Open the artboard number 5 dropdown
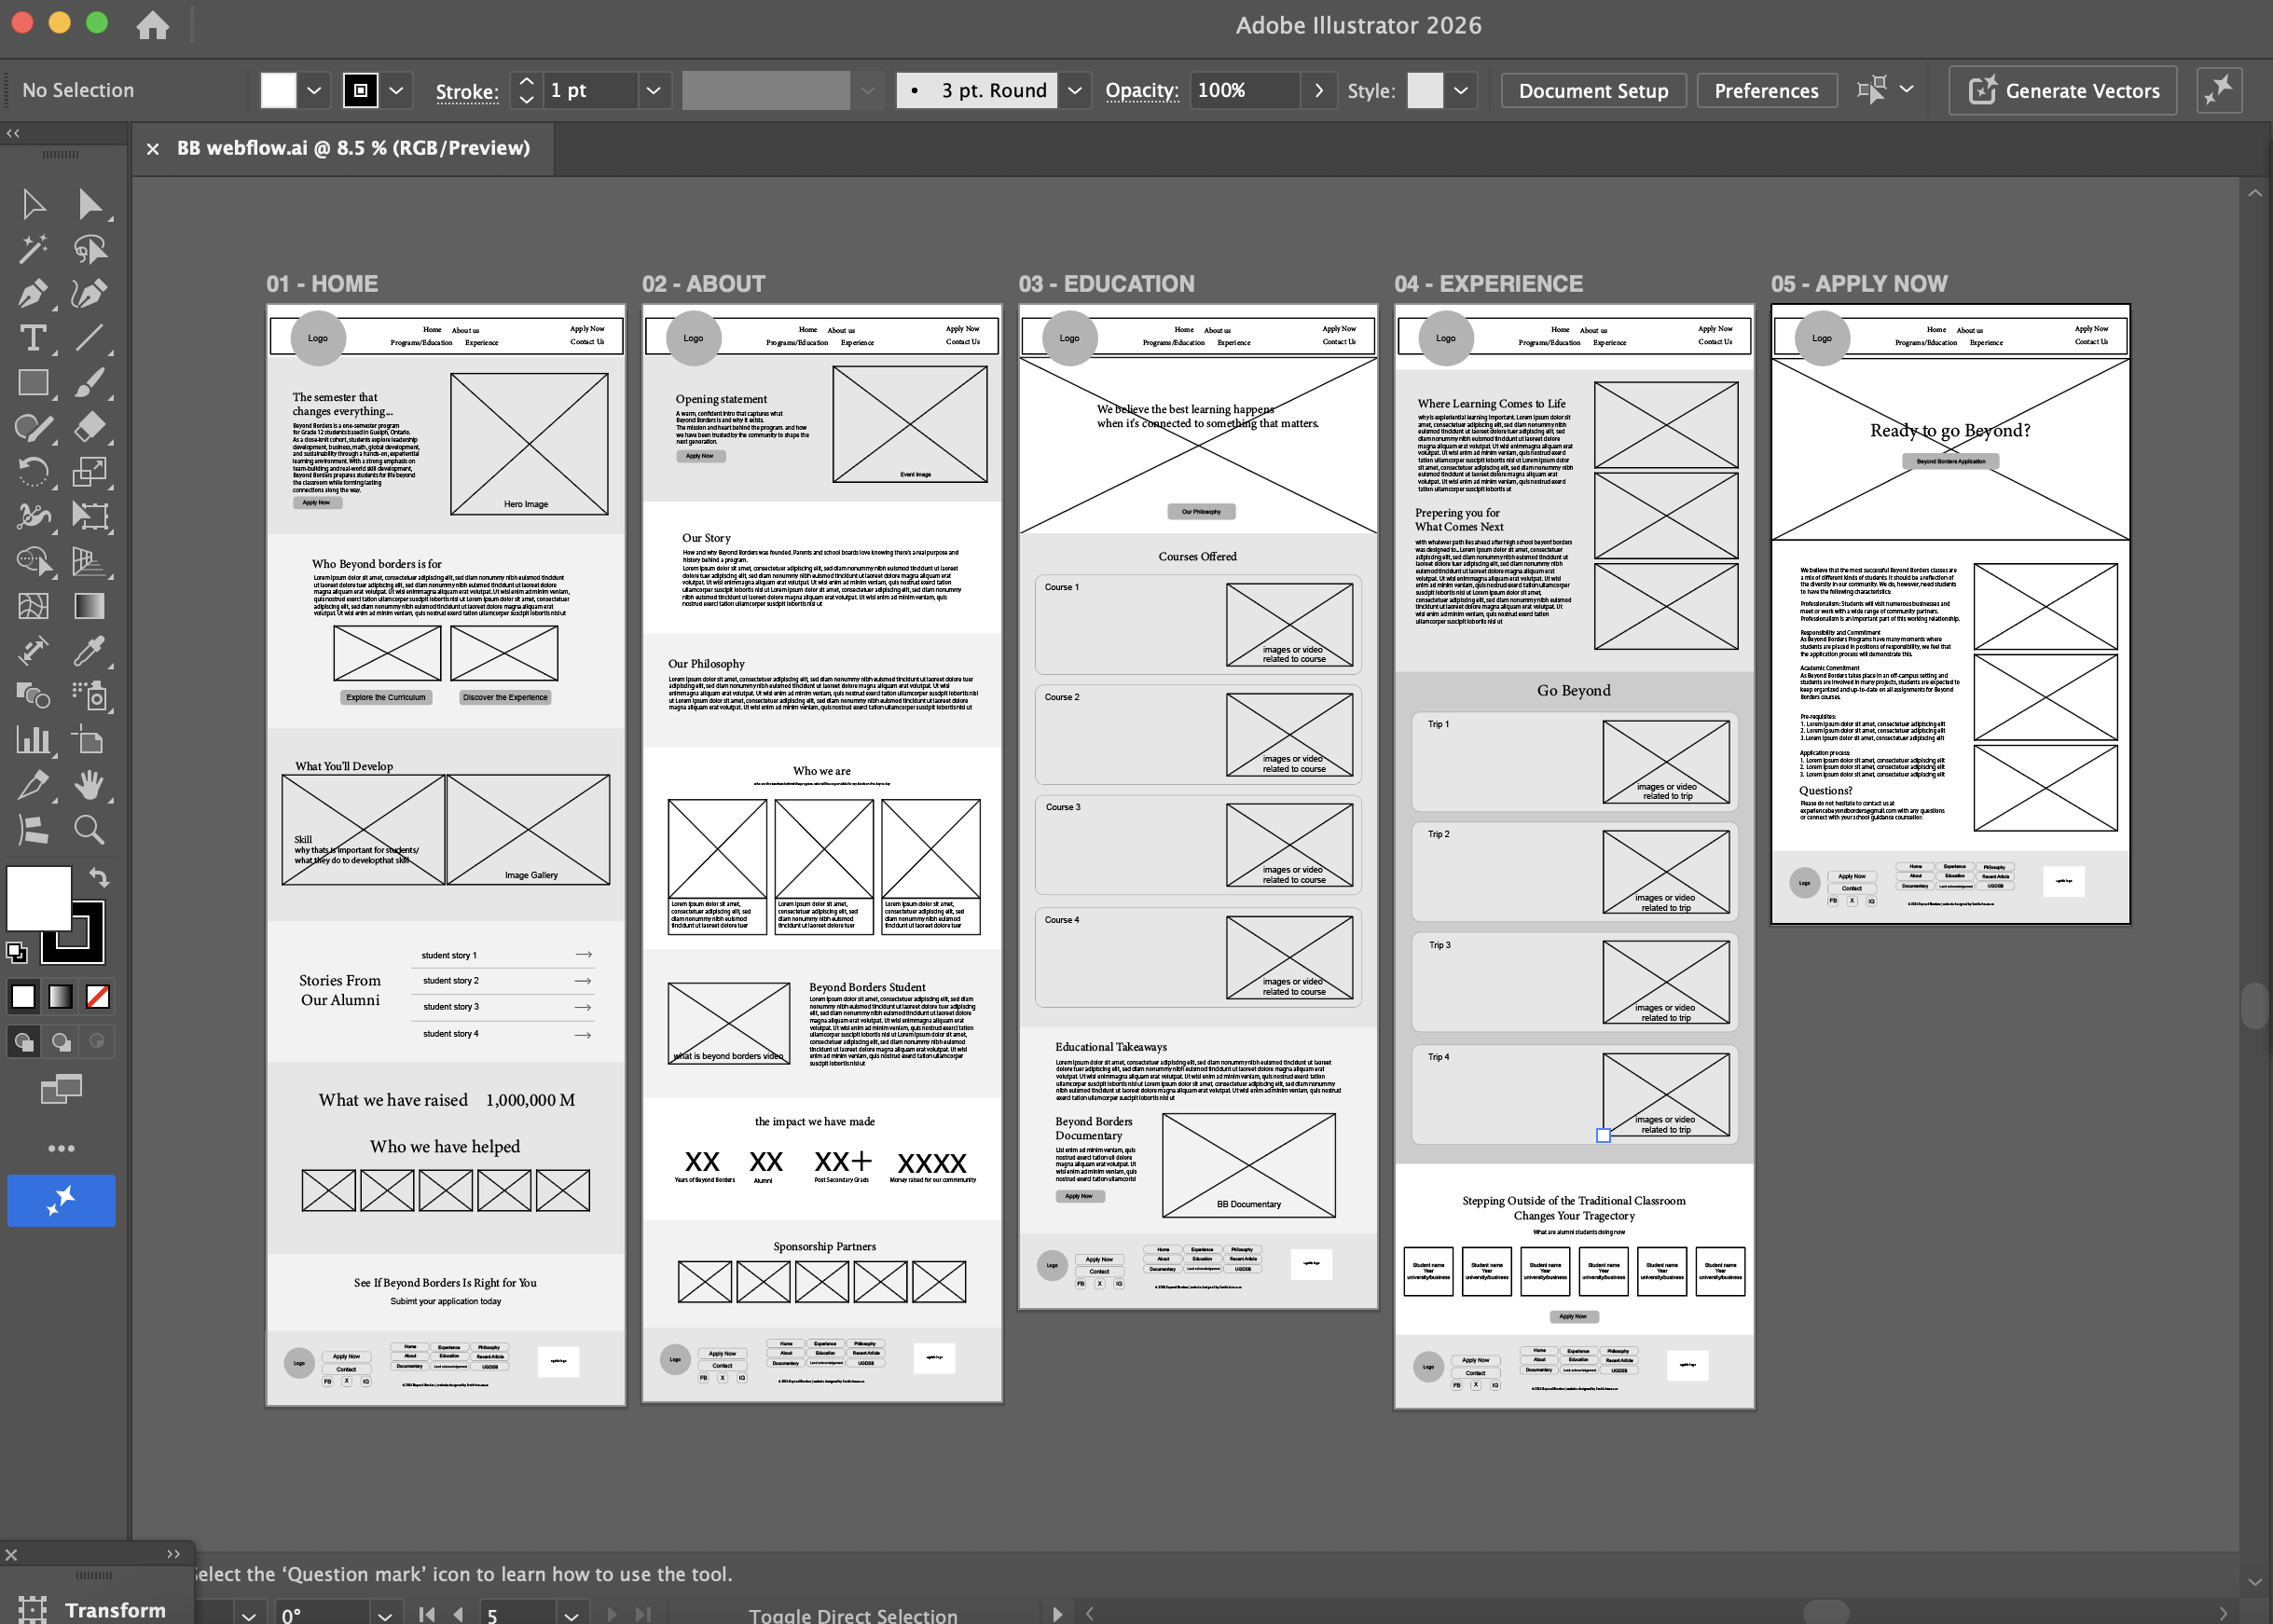This screenshot has height=1624, width=2273. 571,1614
